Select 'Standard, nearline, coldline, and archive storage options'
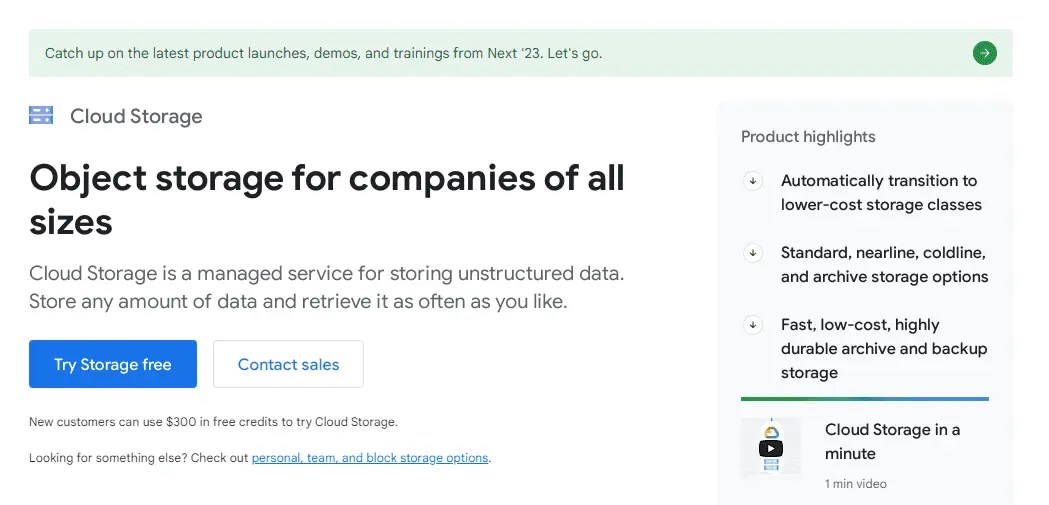Screen dimensions: 1049x505 884,265
